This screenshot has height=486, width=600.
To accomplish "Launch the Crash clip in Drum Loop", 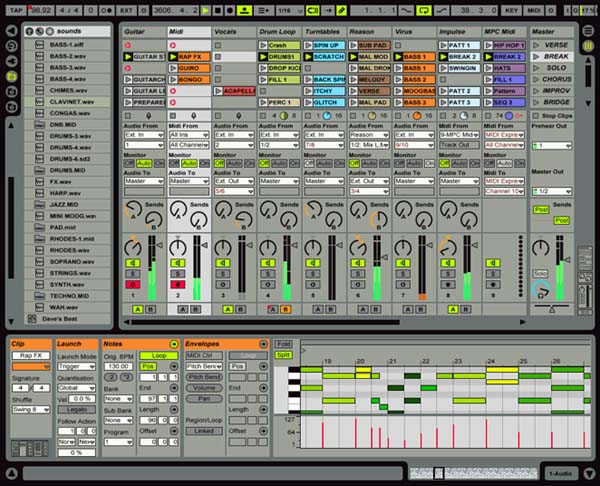I will pyautogui.click(x=279, y=45).
